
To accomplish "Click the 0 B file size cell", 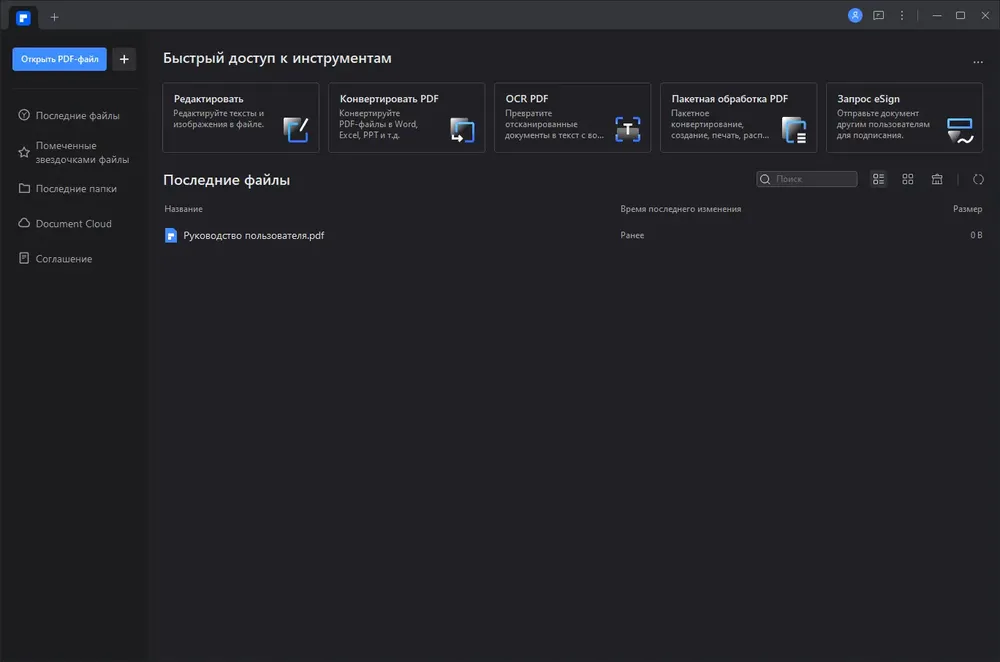I will point(976,235).
